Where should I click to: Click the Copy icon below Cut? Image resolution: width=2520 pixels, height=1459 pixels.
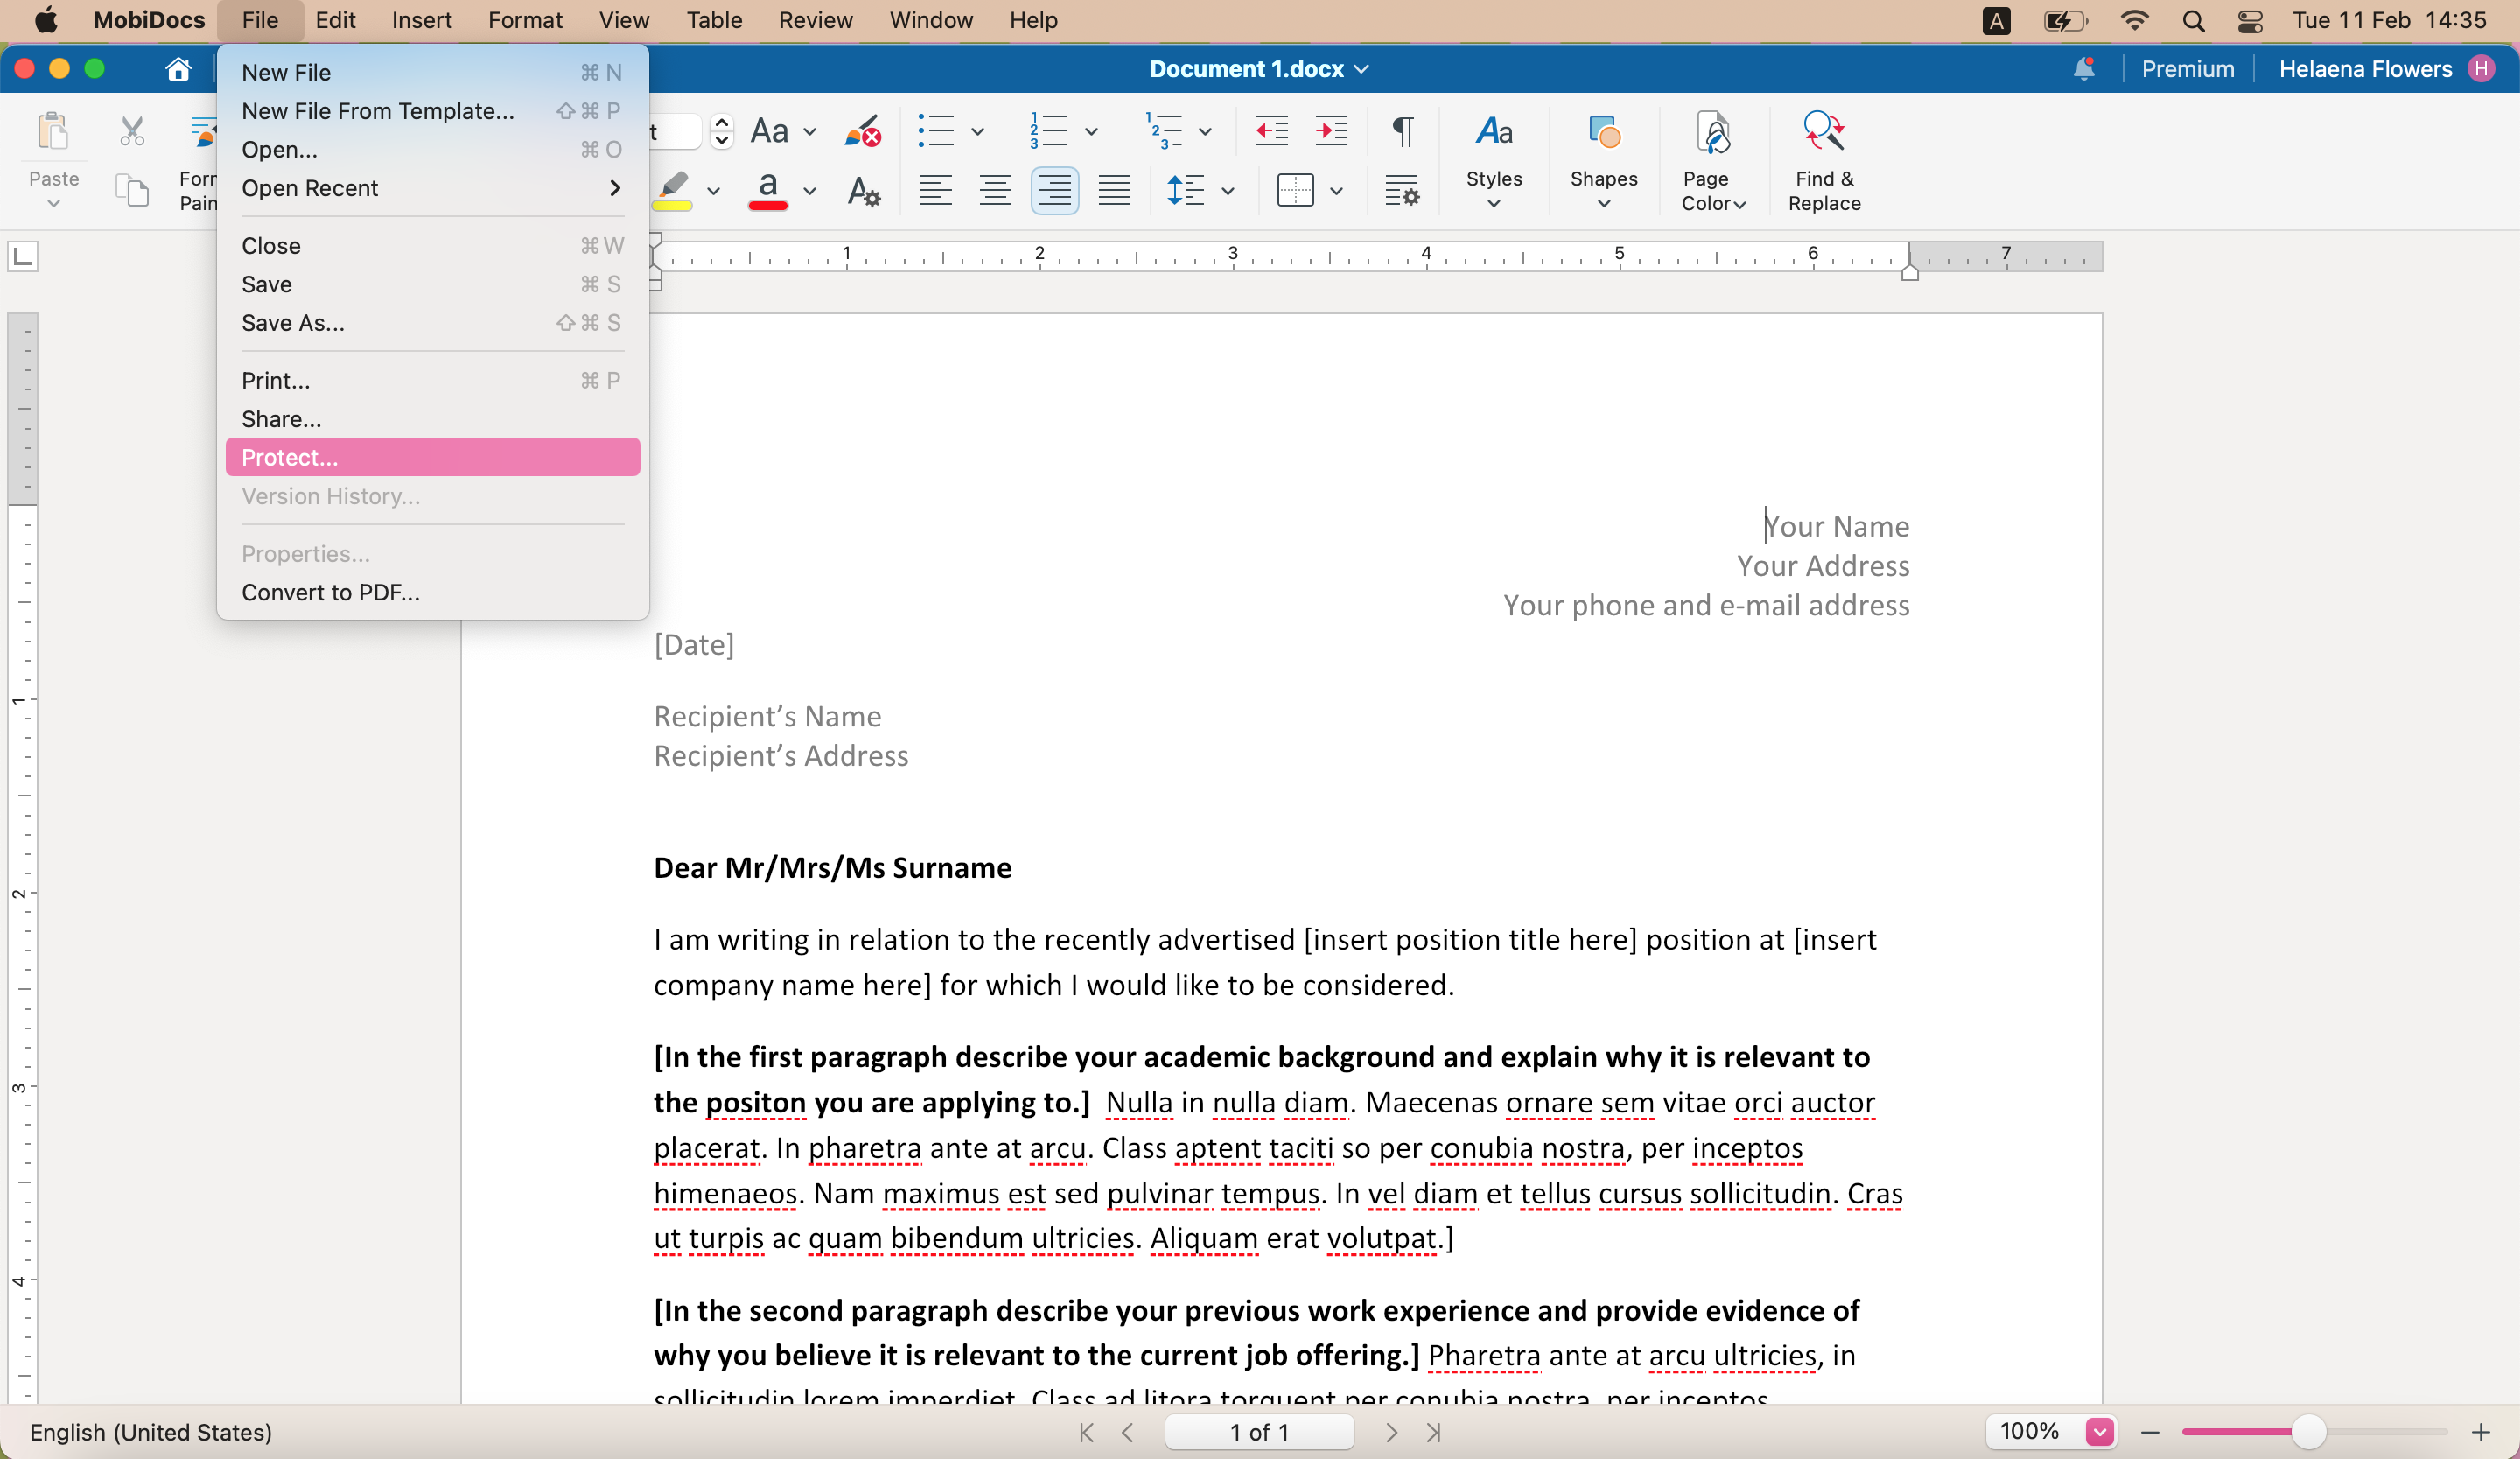click(132, 189)
